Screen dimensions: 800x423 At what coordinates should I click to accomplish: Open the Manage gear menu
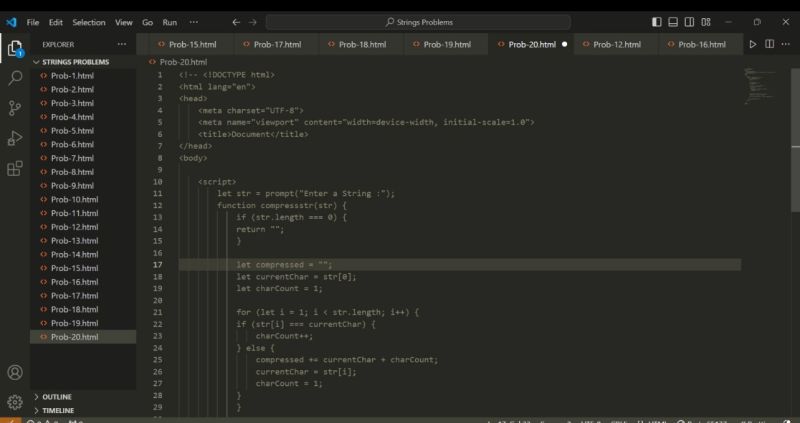click(x=15, y=402)
